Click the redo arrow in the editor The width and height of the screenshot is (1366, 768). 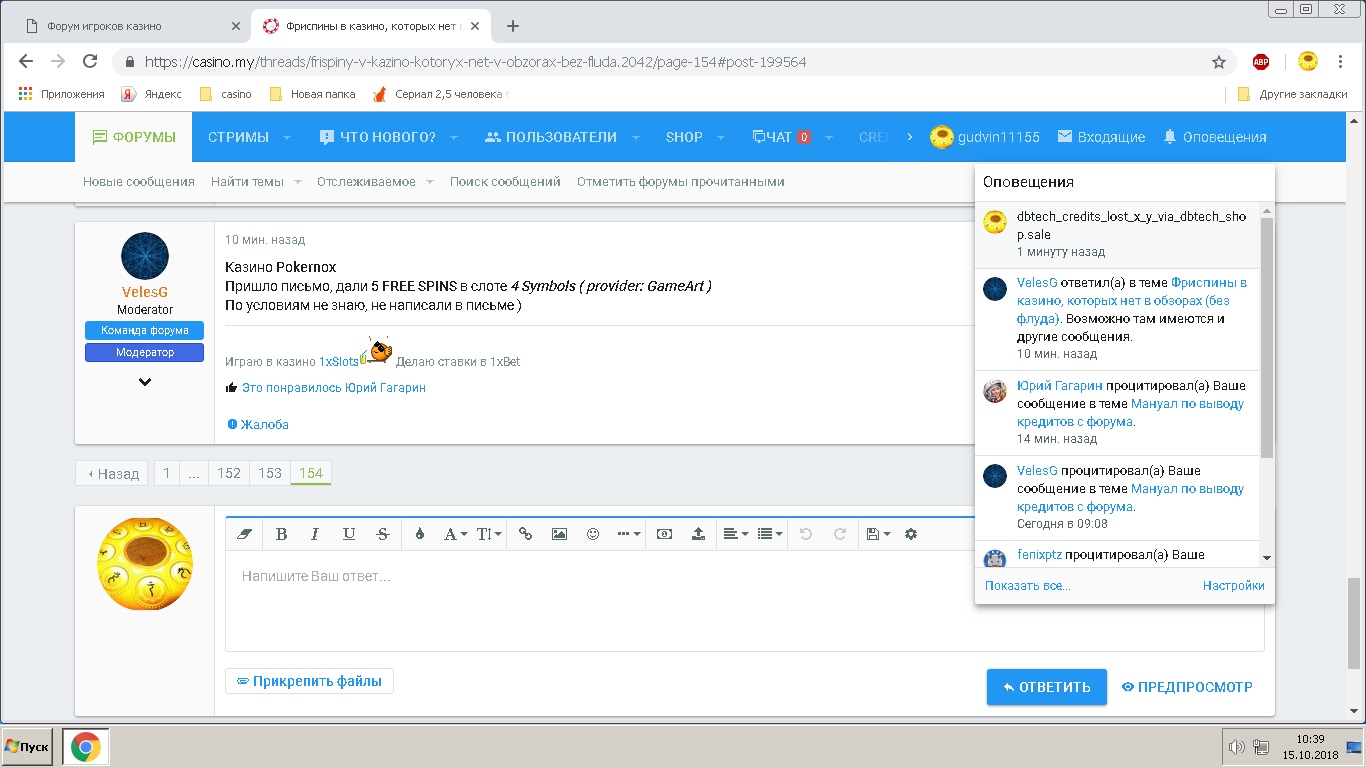(840, 534)
